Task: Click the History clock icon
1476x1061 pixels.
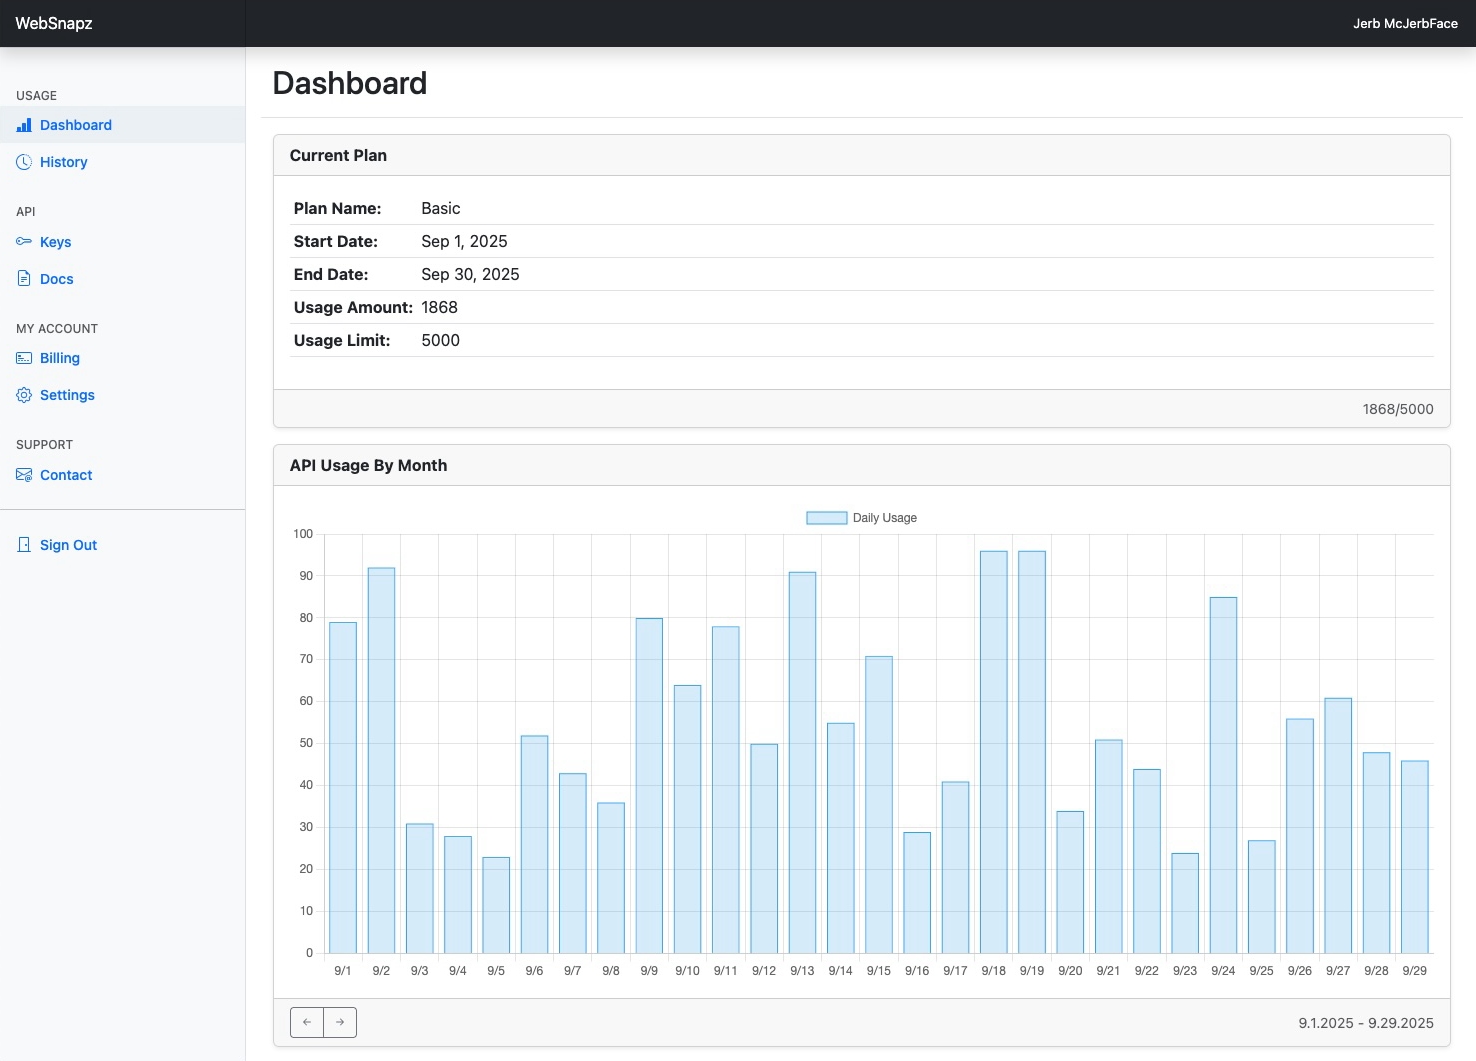Action: tap(24, 161)
